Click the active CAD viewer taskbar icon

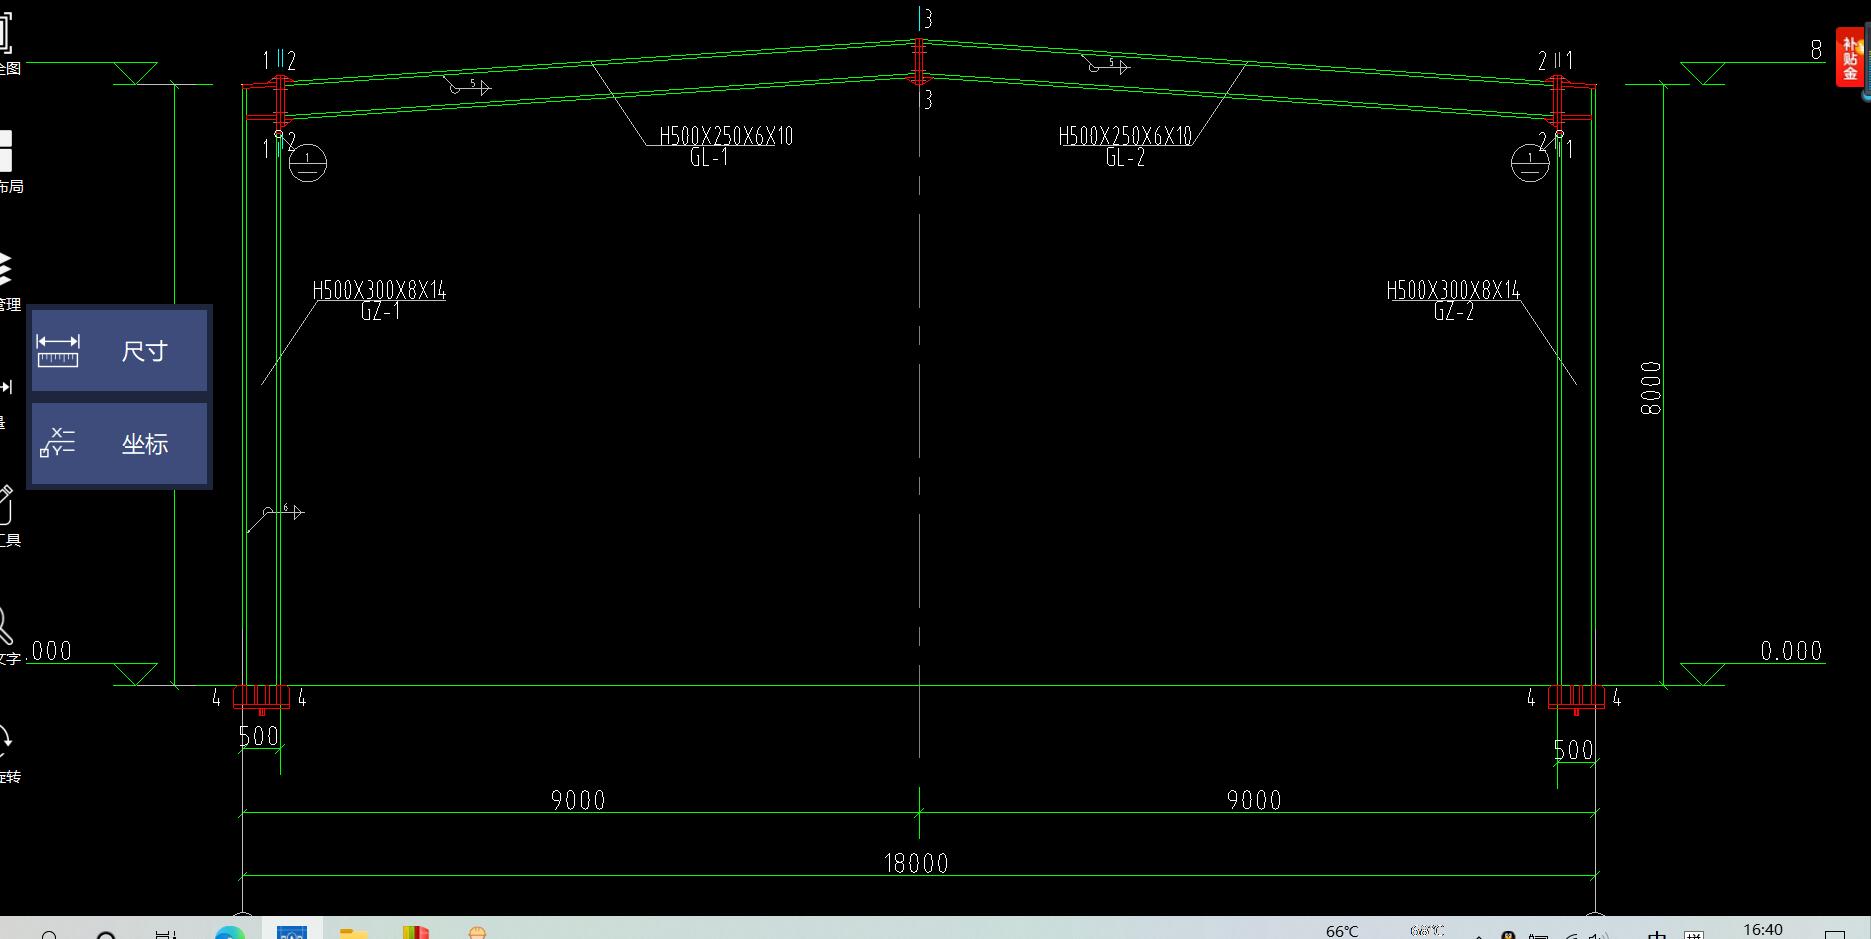tap(291, 930)
